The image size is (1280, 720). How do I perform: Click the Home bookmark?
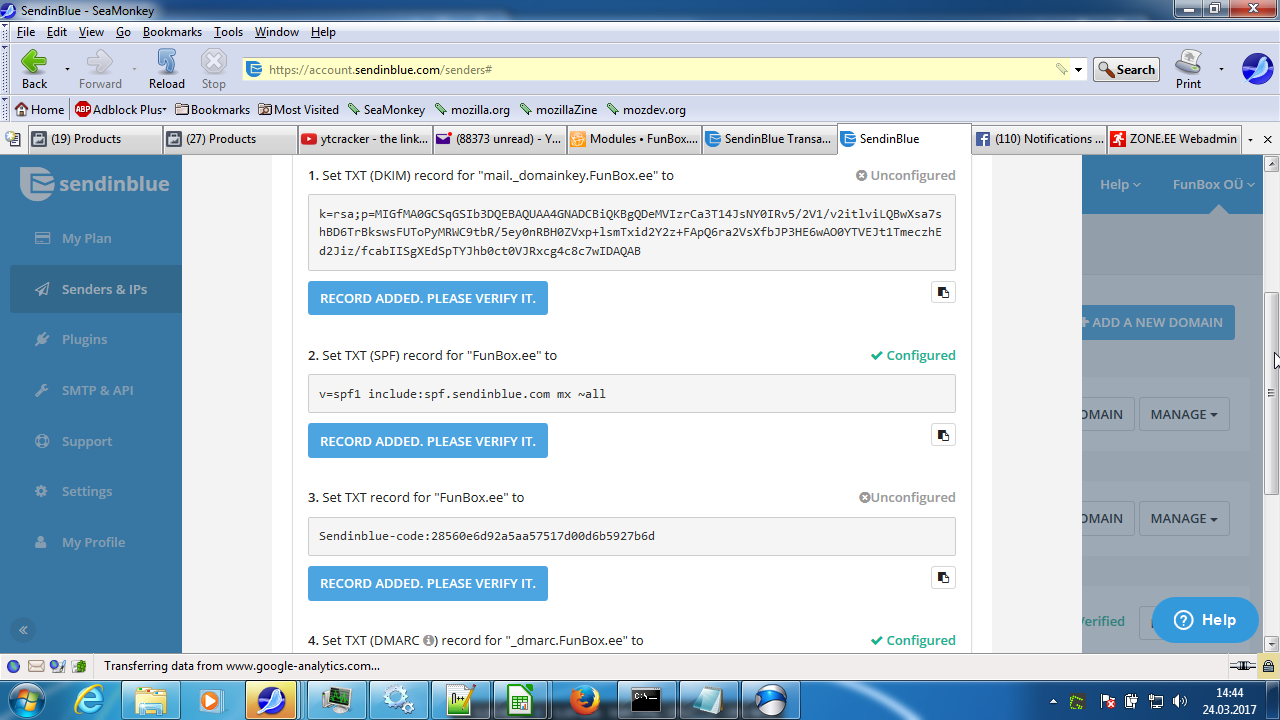point(39,110)
